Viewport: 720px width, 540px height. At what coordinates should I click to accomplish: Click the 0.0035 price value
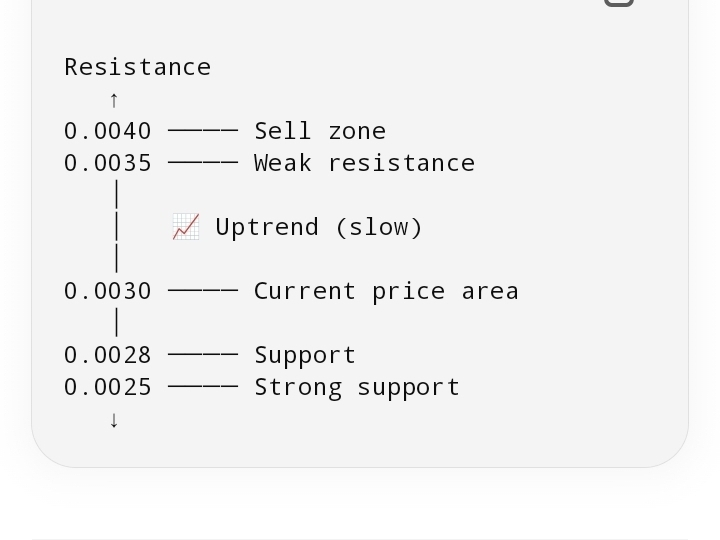coord(108,163)
